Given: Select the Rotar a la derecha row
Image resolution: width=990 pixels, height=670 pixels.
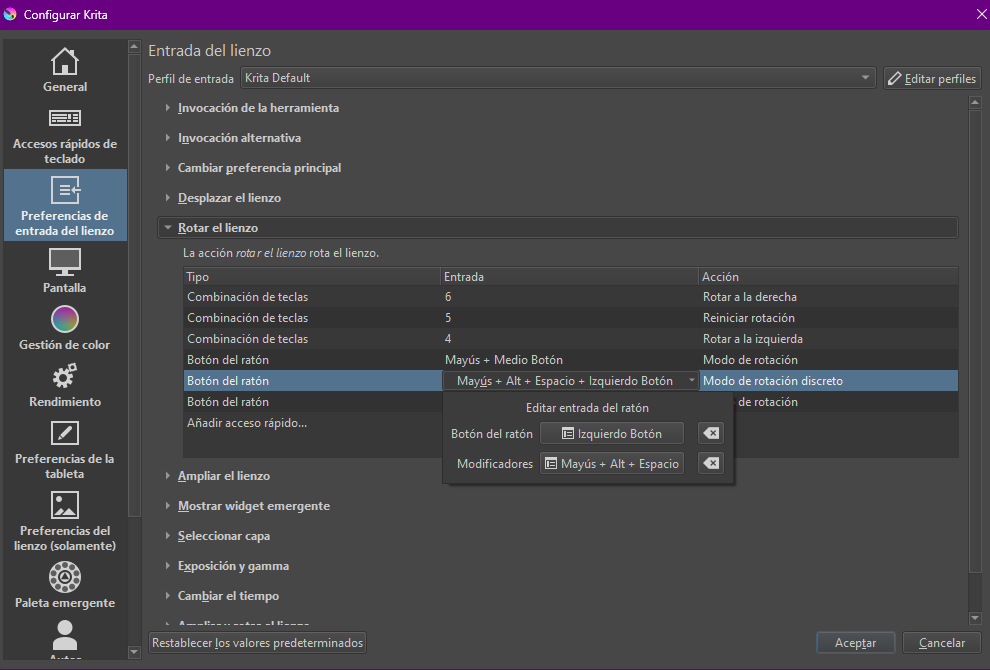Looking at the screenshot, I should [570, 297].
